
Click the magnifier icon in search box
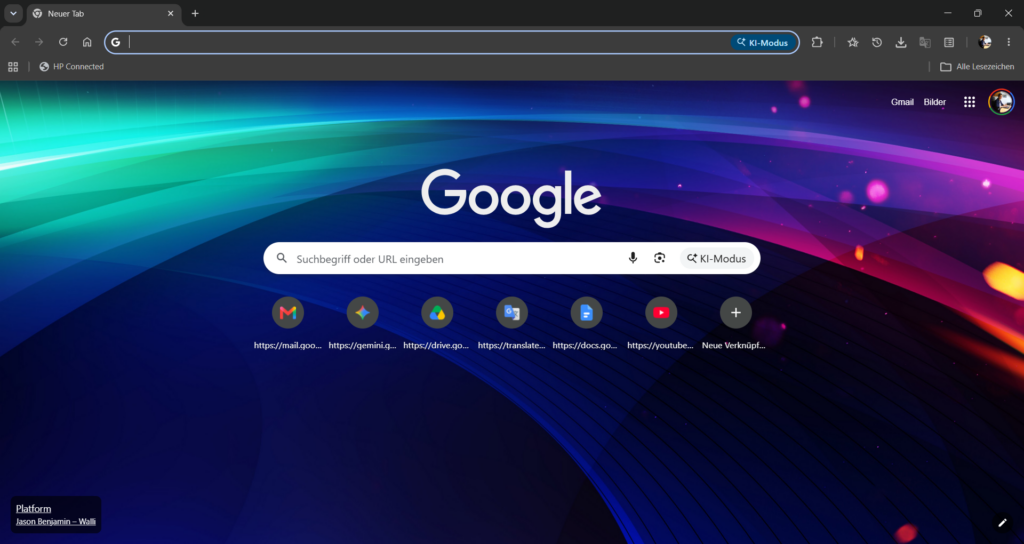(x=281, y=258)
